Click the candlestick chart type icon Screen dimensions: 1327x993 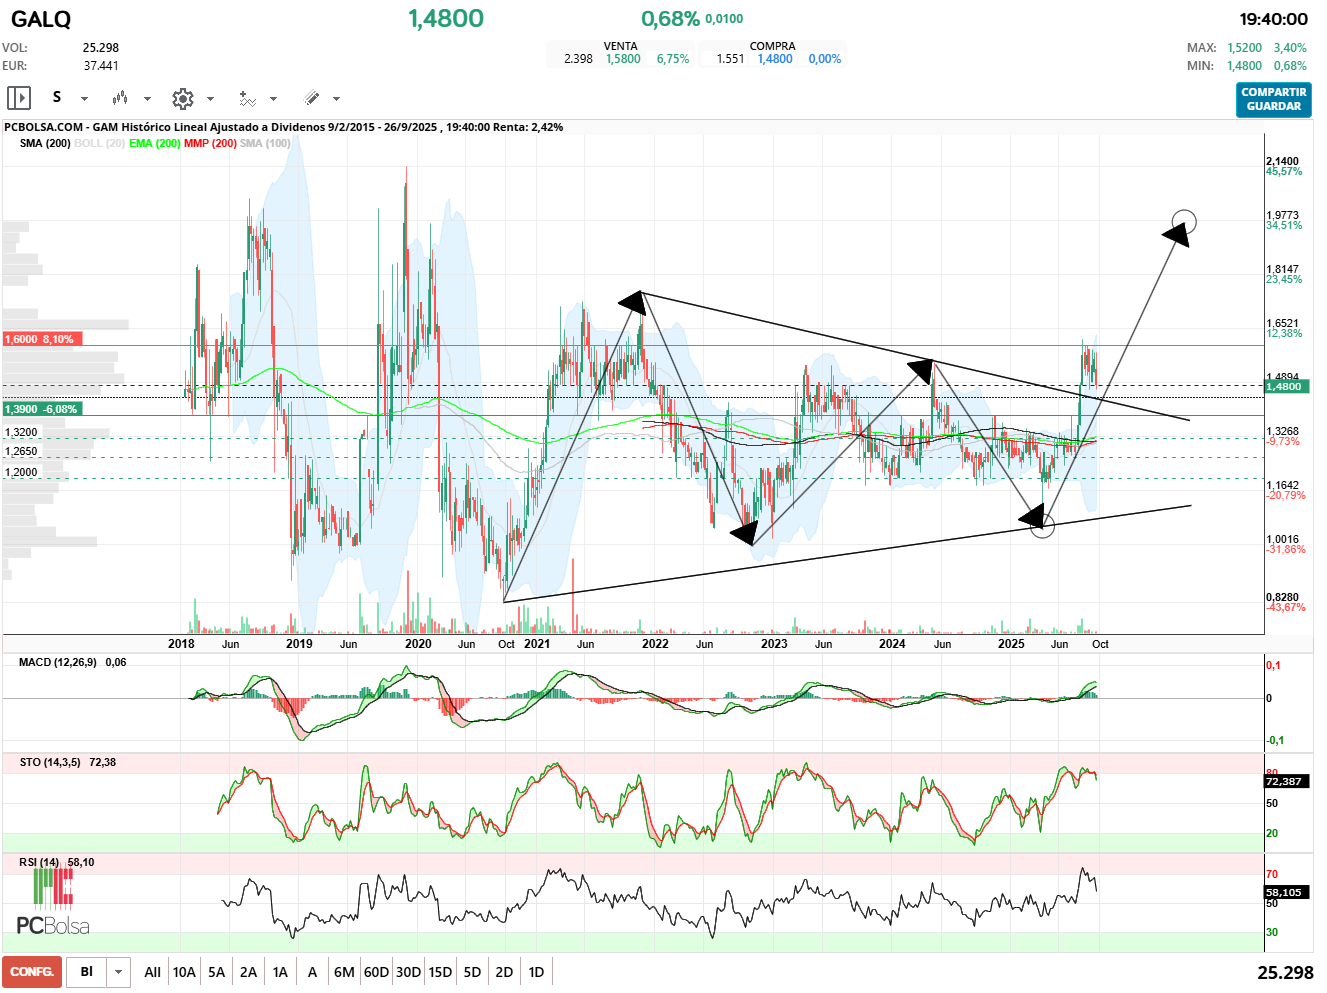coord(120,98)
